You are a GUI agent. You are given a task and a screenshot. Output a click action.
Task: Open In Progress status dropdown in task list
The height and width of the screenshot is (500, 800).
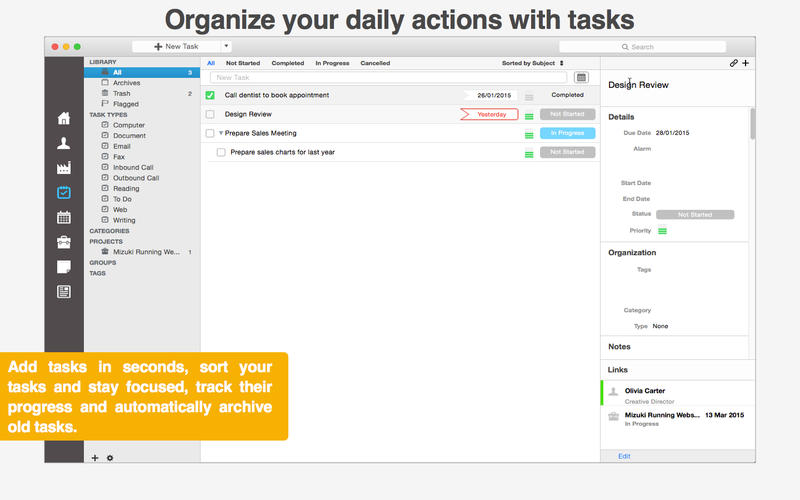click(x=567, y=133)
